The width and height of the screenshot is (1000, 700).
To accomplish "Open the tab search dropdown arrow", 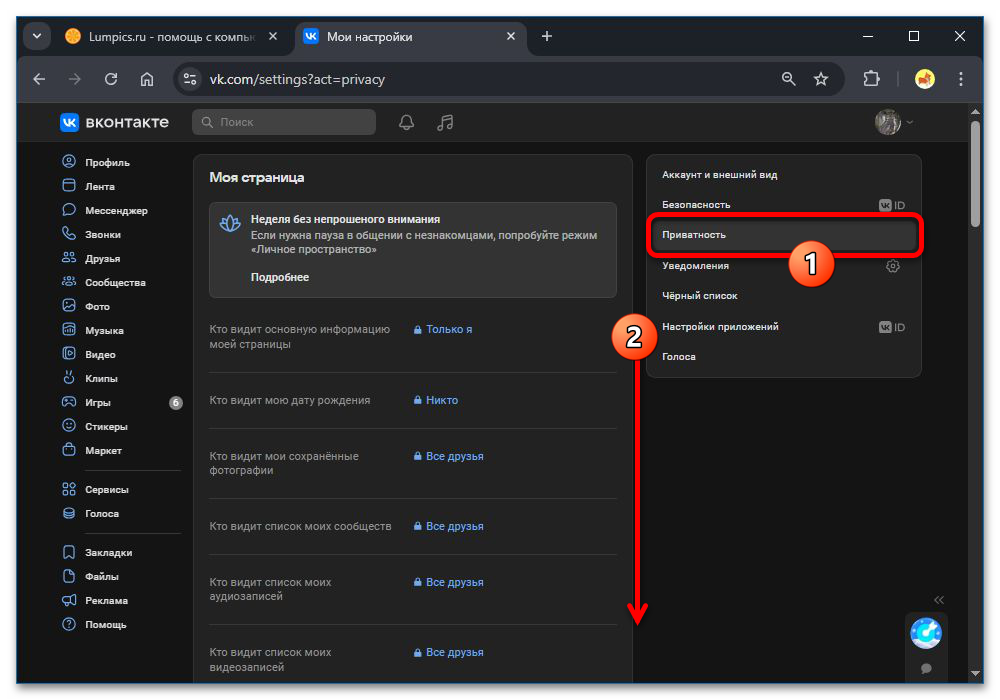I will coord(37,36).
